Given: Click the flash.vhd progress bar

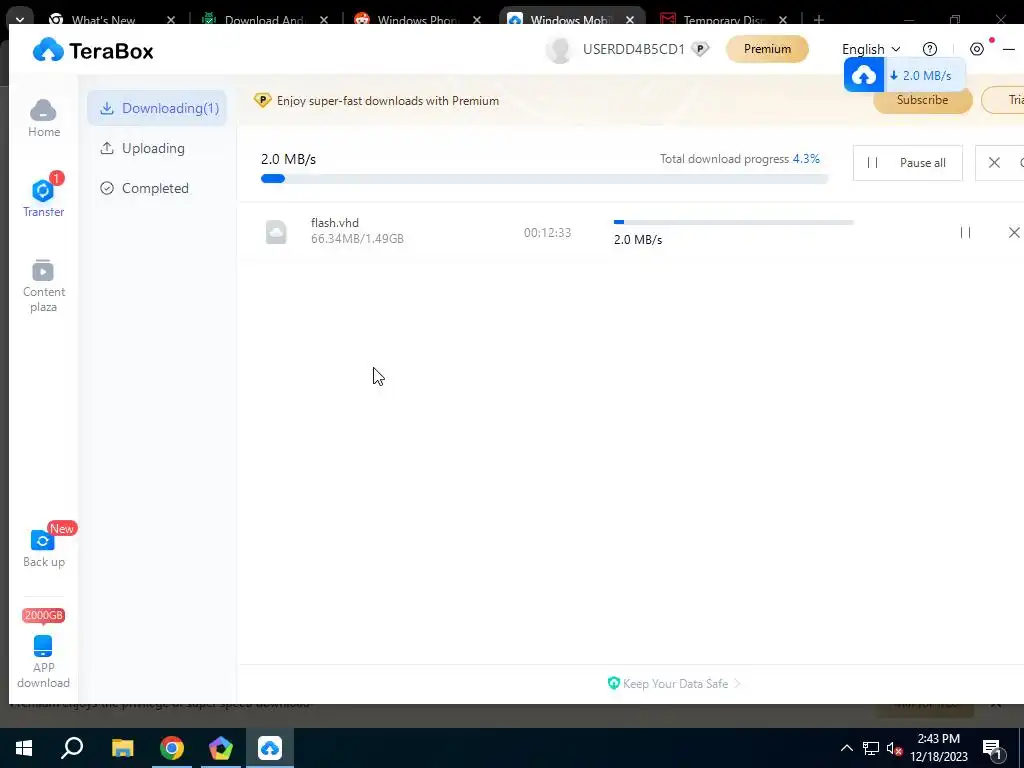Looking at the screenshot, I should pyautogui.click(x=733, y=223).
